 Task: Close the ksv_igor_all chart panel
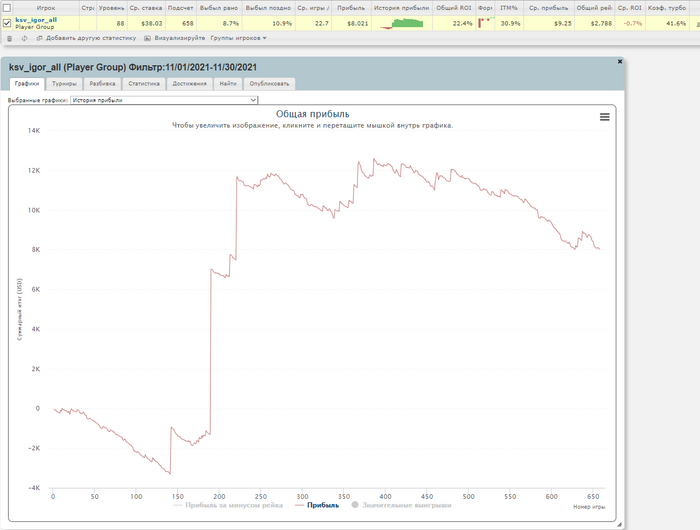coord(620,62)
